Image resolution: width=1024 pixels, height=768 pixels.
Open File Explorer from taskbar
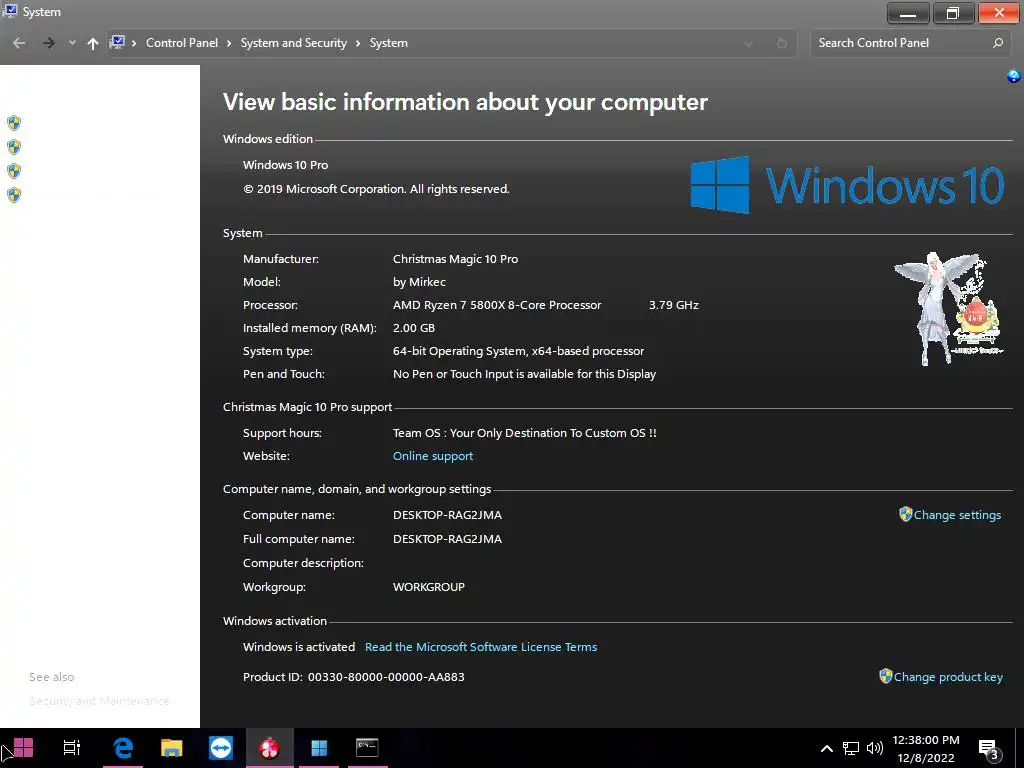click(x=172, y=748)
